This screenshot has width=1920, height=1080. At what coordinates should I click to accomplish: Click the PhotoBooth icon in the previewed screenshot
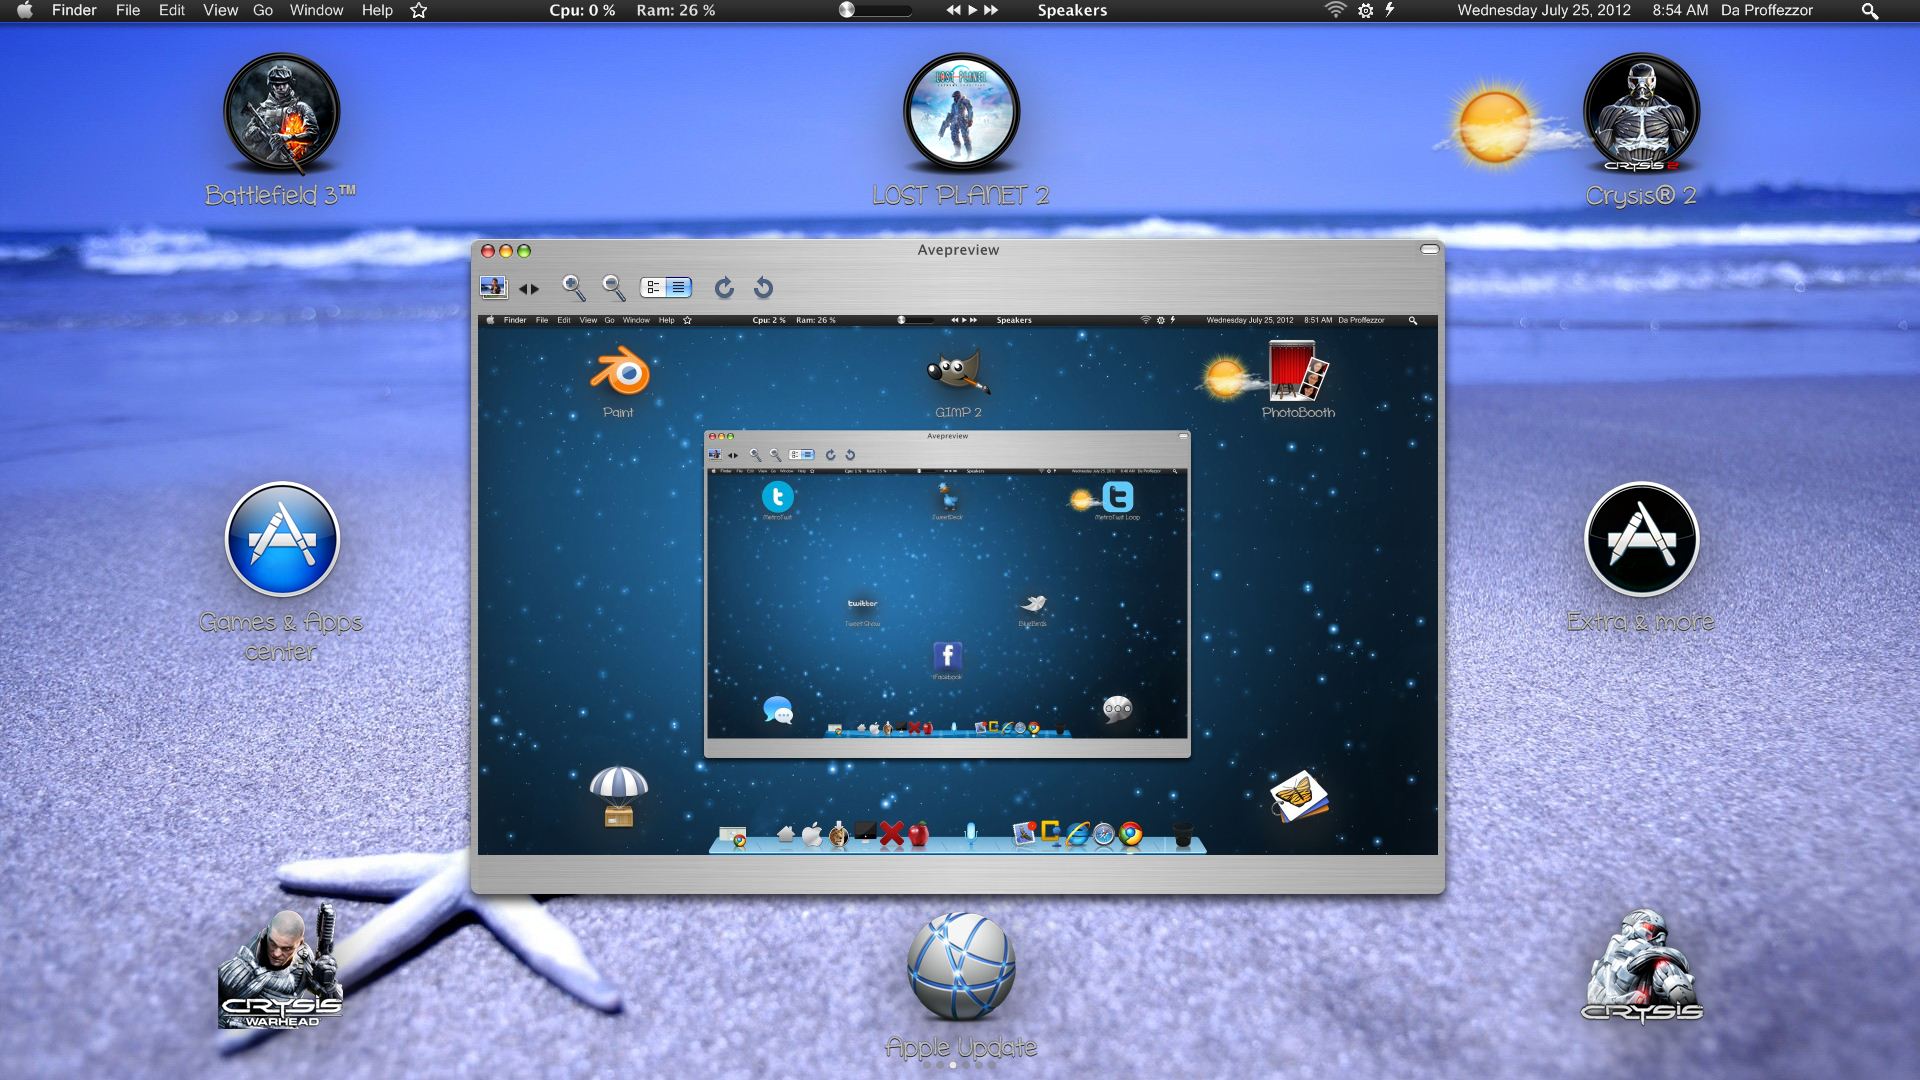1298,371
